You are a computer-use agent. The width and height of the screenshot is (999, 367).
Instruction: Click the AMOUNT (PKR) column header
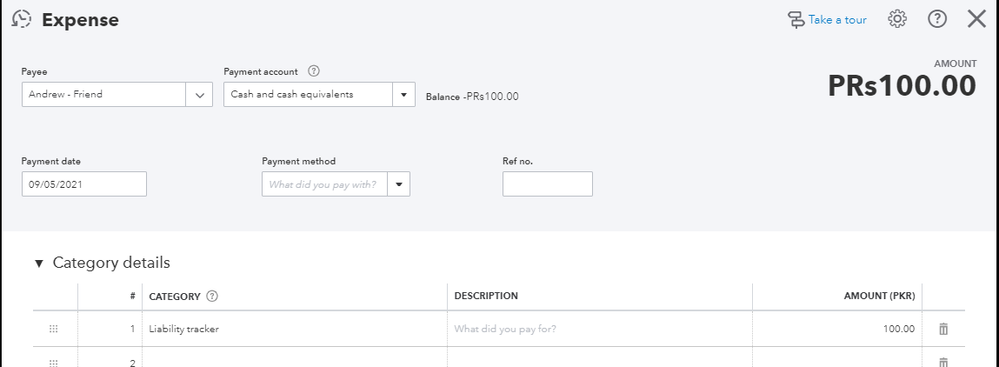(879, 296)
